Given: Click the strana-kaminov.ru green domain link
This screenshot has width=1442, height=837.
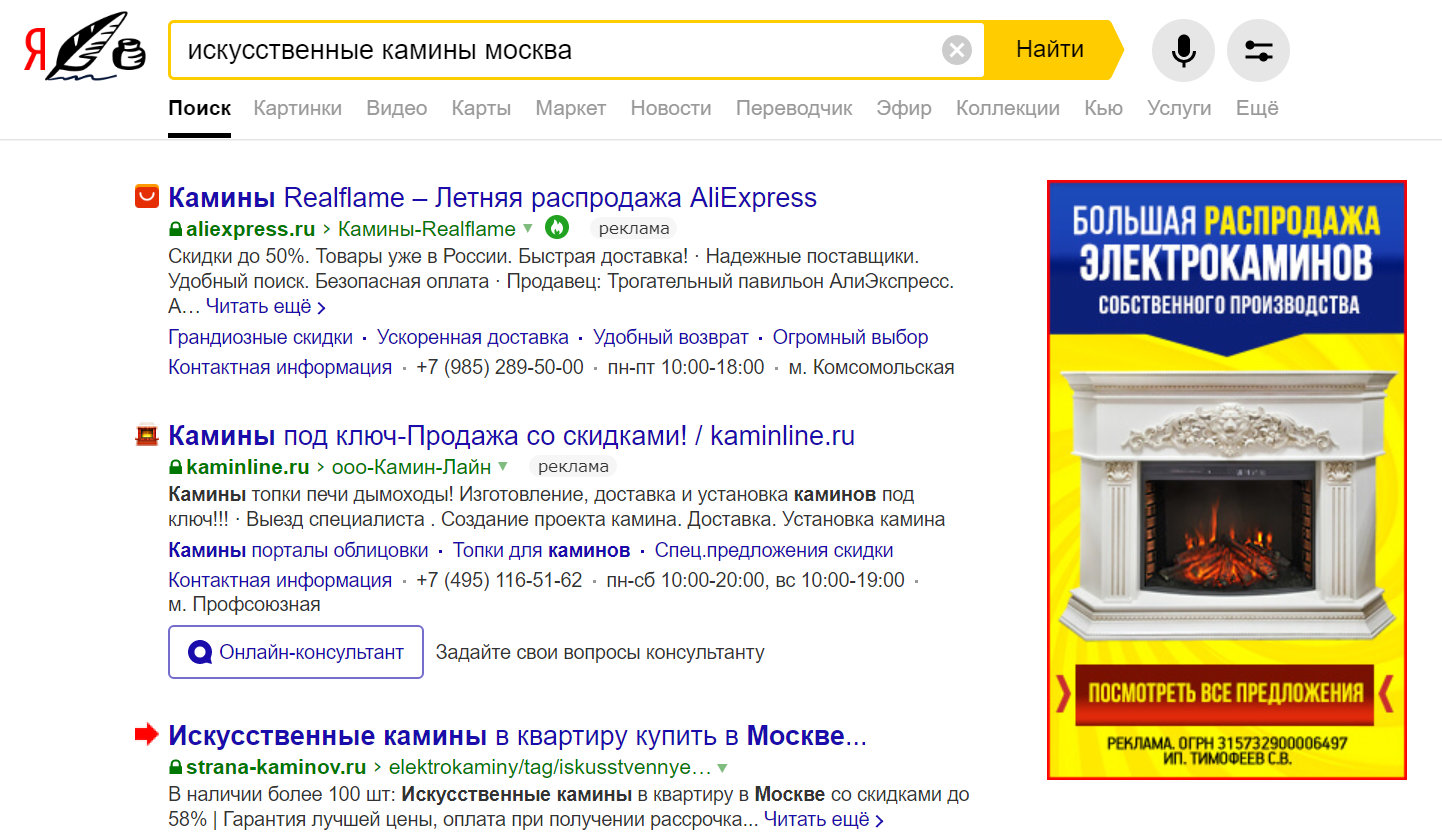Looking at the screenshot, I should tap(276, 768).
